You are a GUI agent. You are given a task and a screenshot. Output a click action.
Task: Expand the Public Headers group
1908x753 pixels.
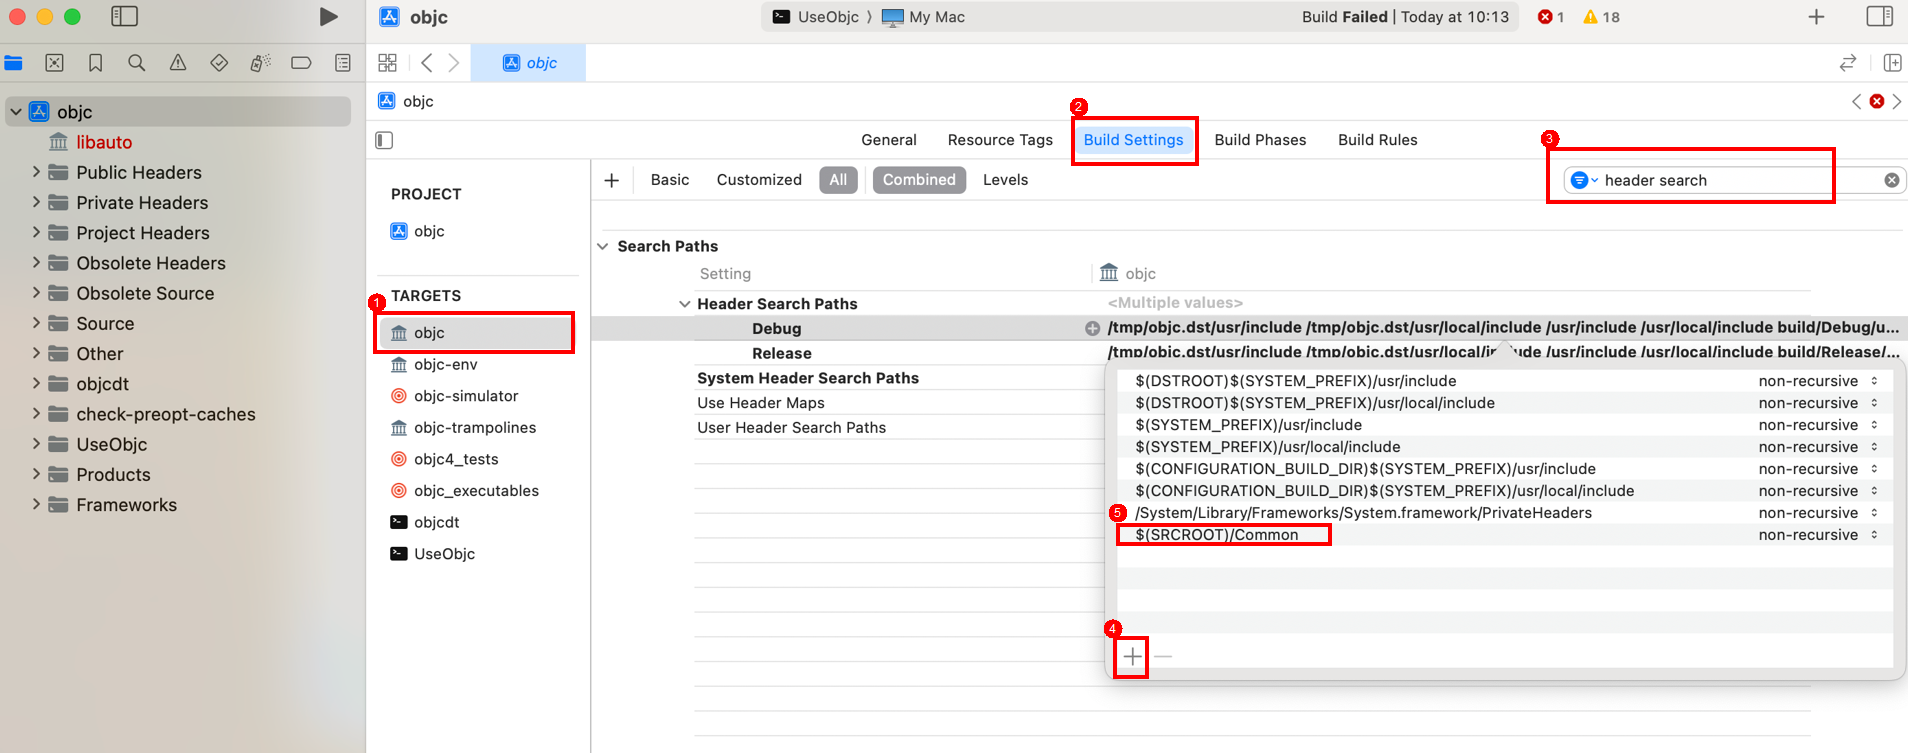[x=36, y=172]
